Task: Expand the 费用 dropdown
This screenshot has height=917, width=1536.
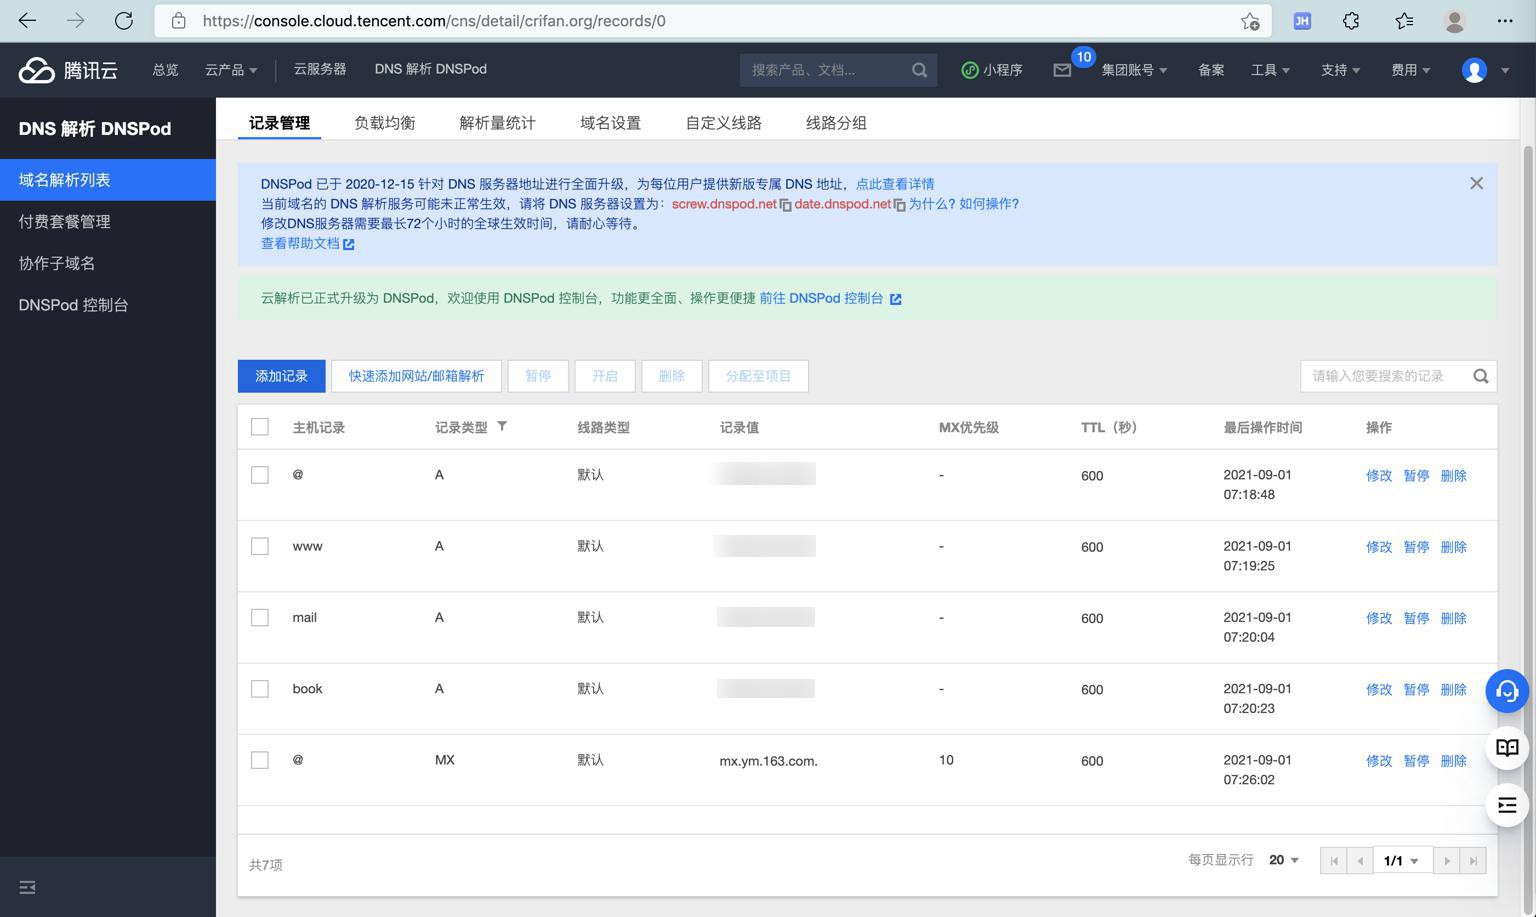Action: point(1410,70)
